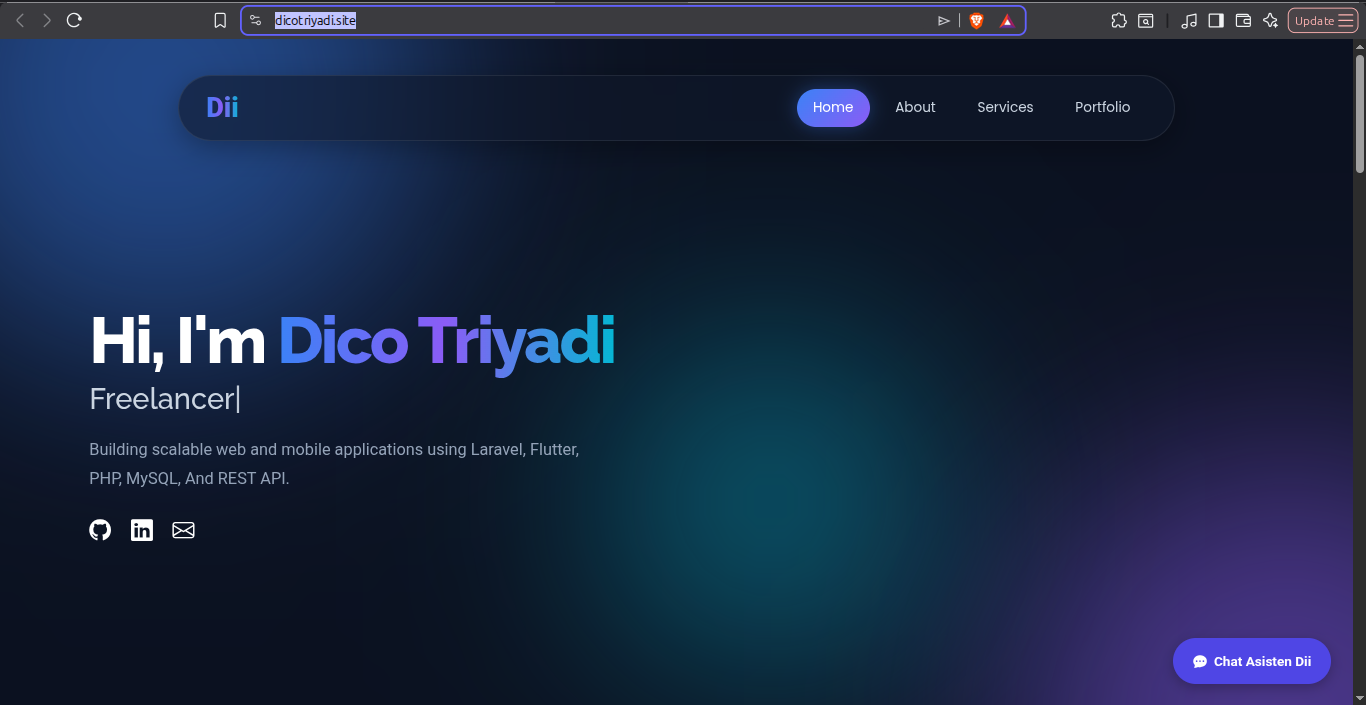The image size is (1366, 705).
Task: Open site settings icon in address bar
Action: tap(256, 20)
